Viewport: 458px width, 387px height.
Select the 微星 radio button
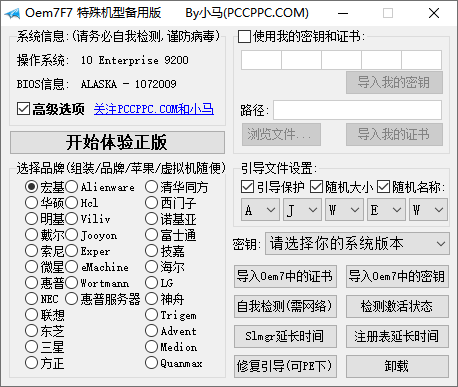pos(31,267)
